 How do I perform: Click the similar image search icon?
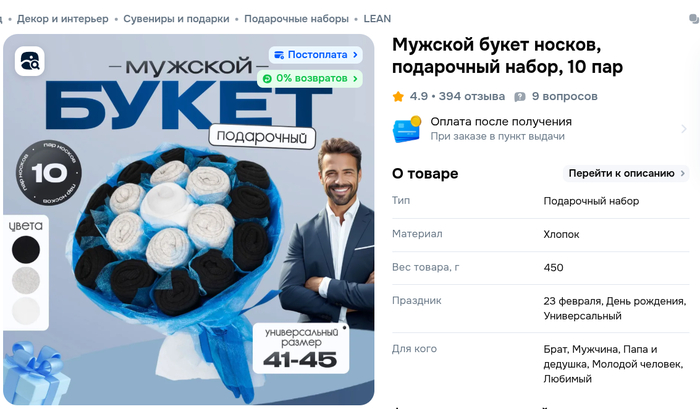(x=29, y=61)
